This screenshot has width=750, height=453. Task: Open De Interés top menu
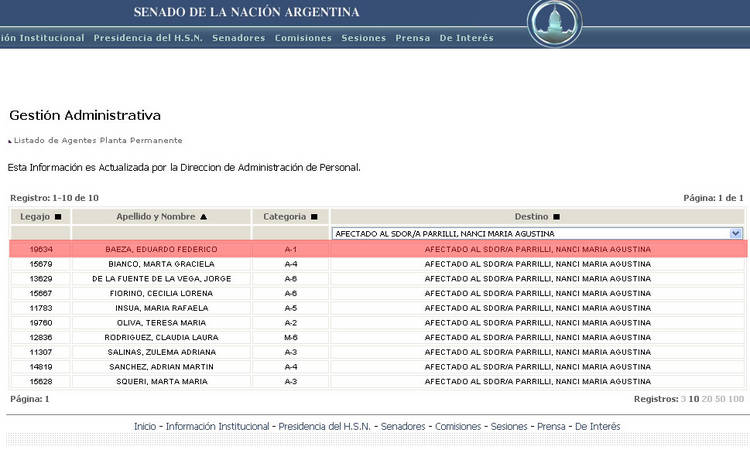[x=466, y=38]
